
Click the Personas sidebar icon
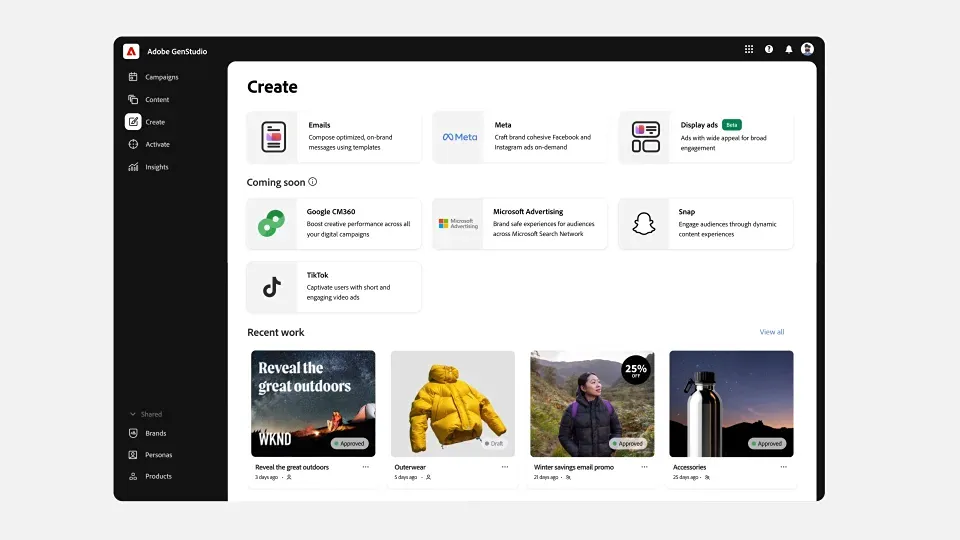click(x=133, y=454)
